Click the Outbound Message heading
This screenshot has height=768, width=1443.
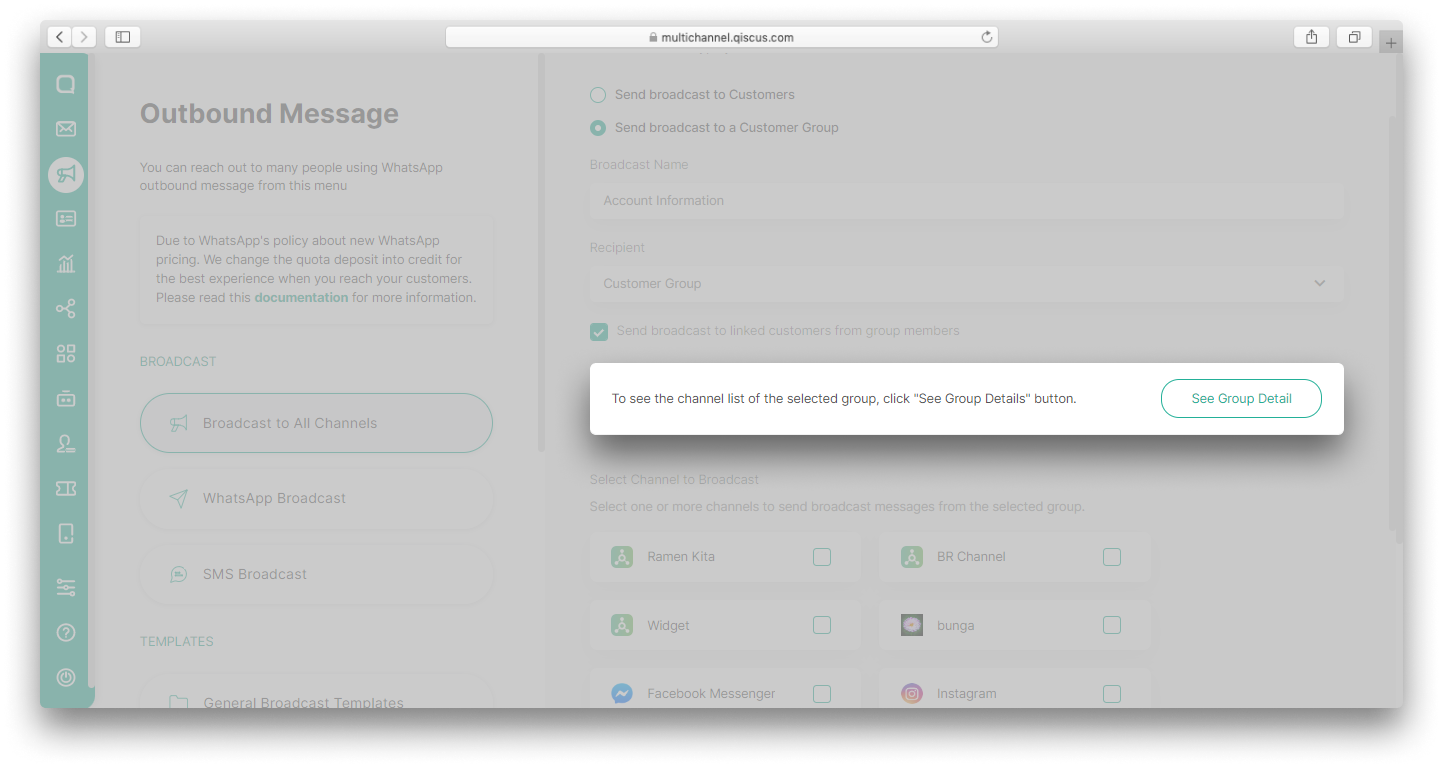click(269, 114)
